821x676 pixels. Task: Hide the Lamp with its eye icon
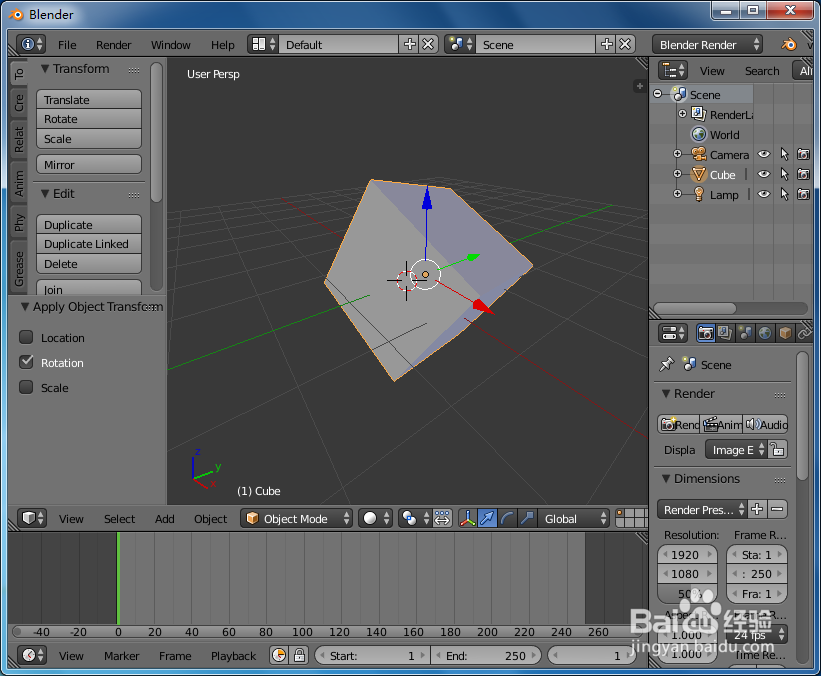click(764, 194)
